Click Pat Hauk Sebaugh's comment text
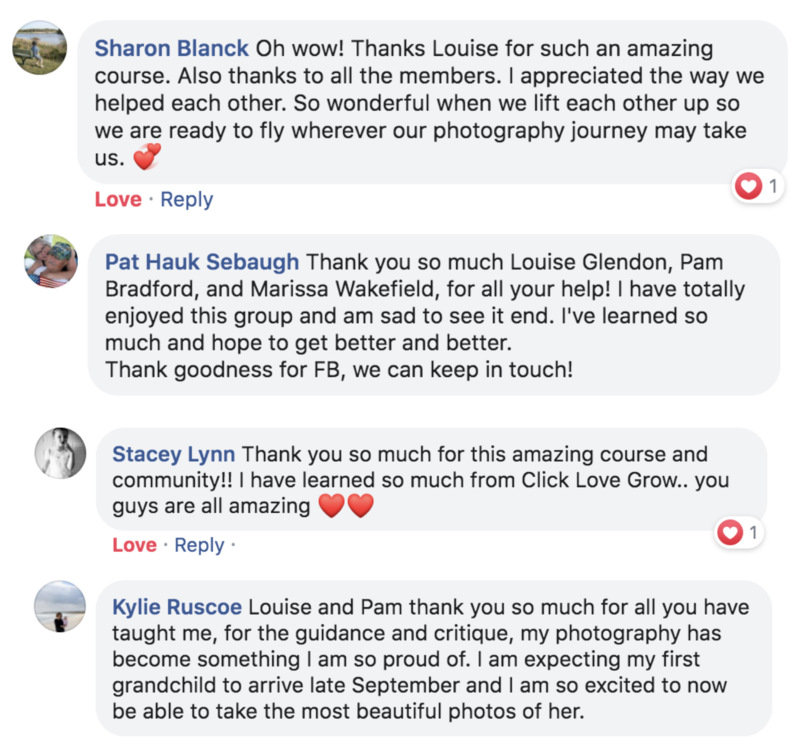 [x=430, y=316]
